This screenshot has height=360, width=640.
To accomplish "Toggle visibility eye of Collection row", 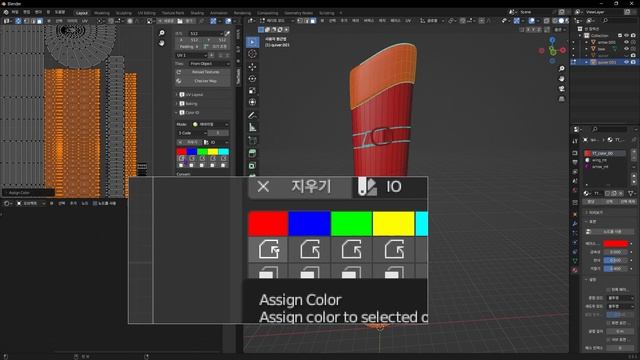I will tap(627, 36).
